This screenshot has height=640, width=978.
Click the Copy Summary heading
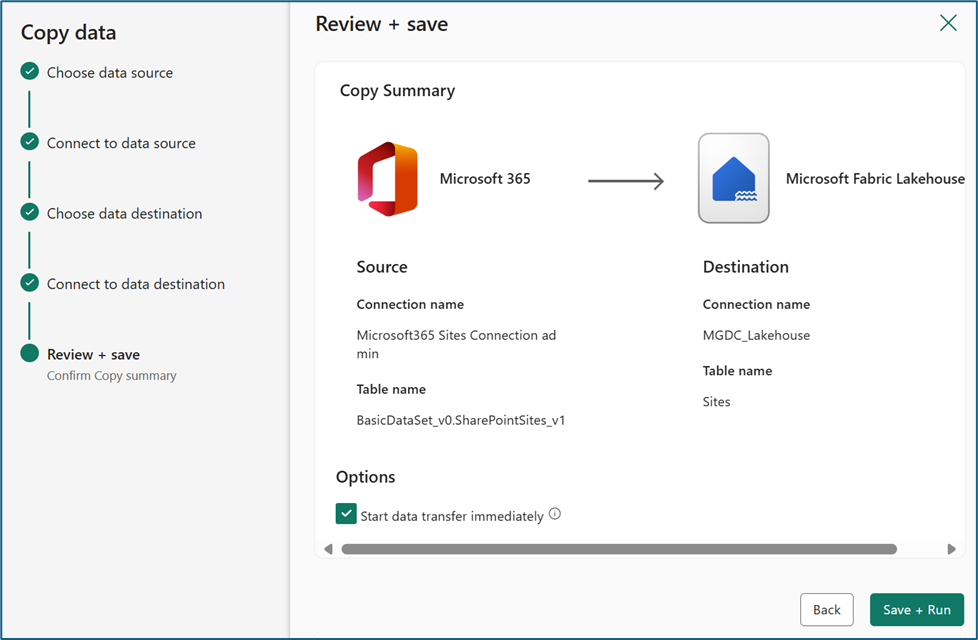point(397,91)
